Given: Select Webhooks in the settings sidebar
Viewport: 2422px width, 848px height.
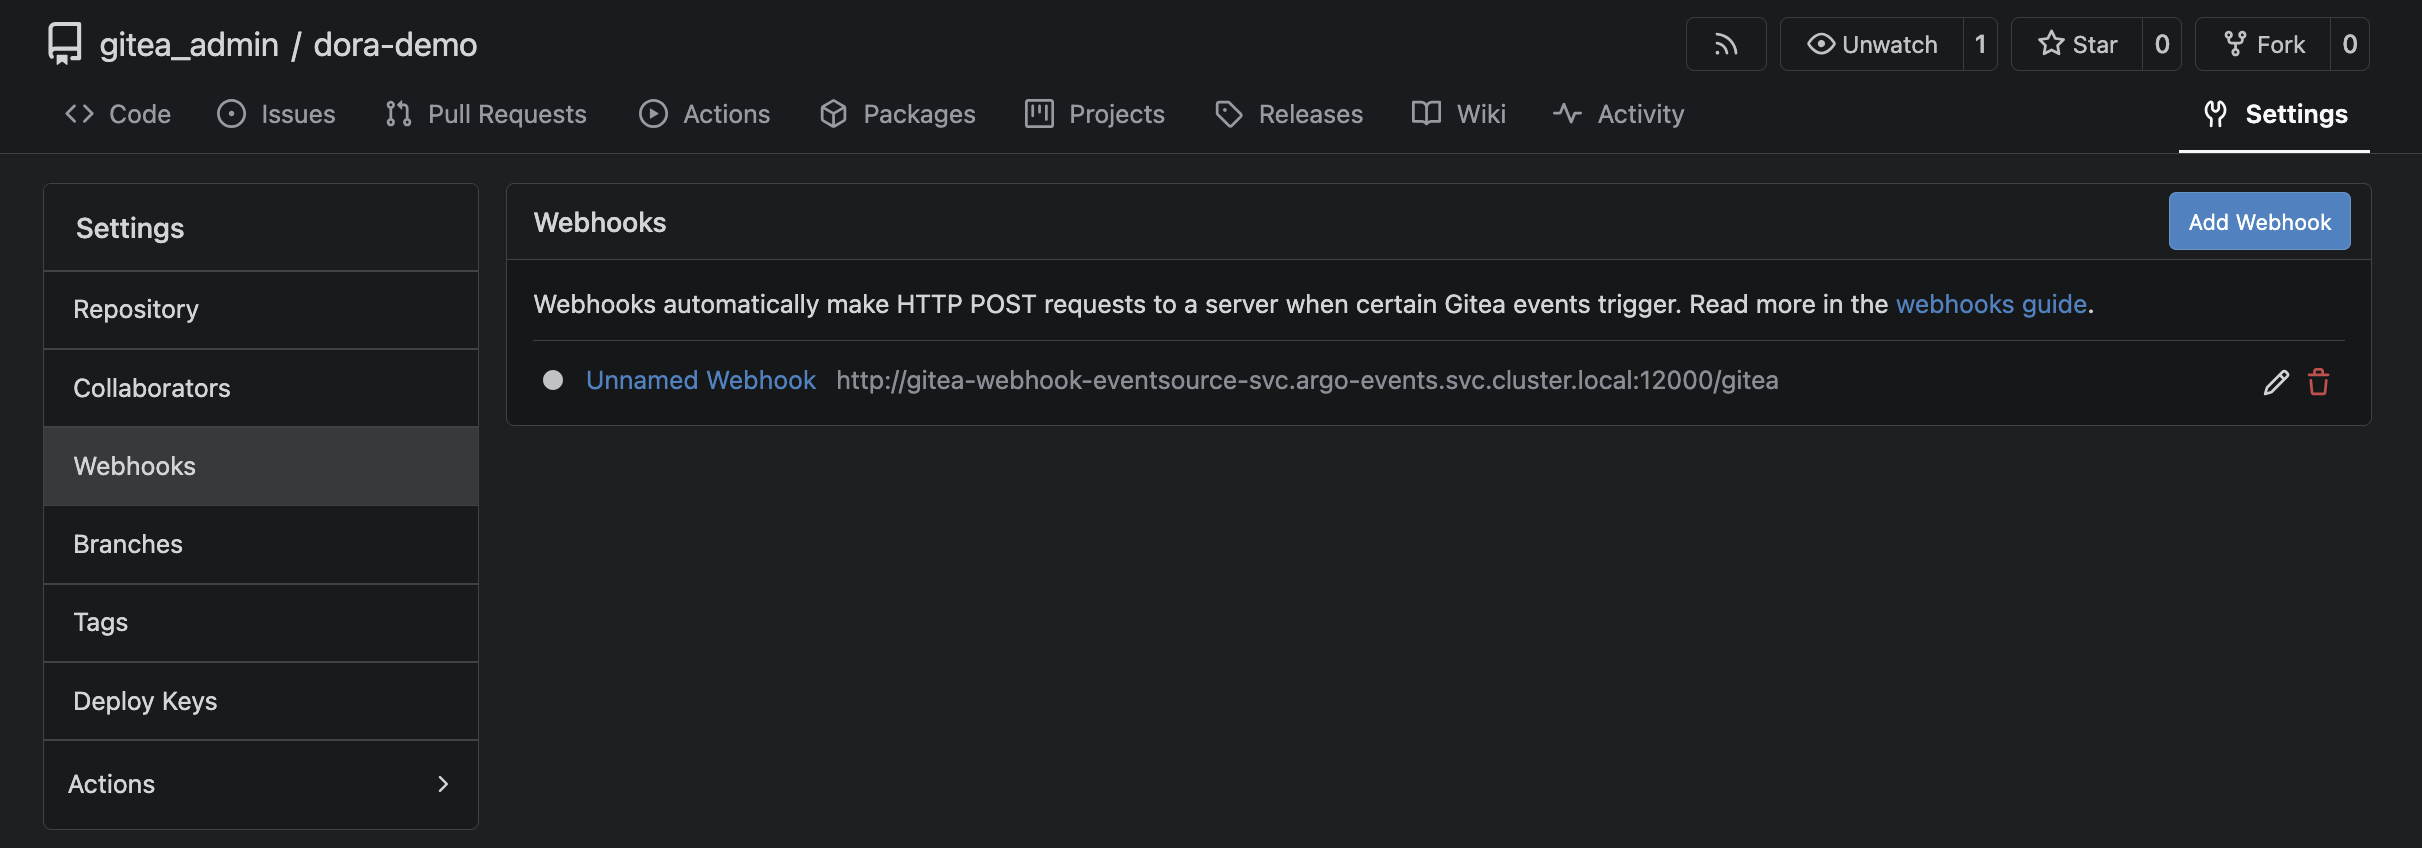Looking at the screenshot, I should 261,466.
